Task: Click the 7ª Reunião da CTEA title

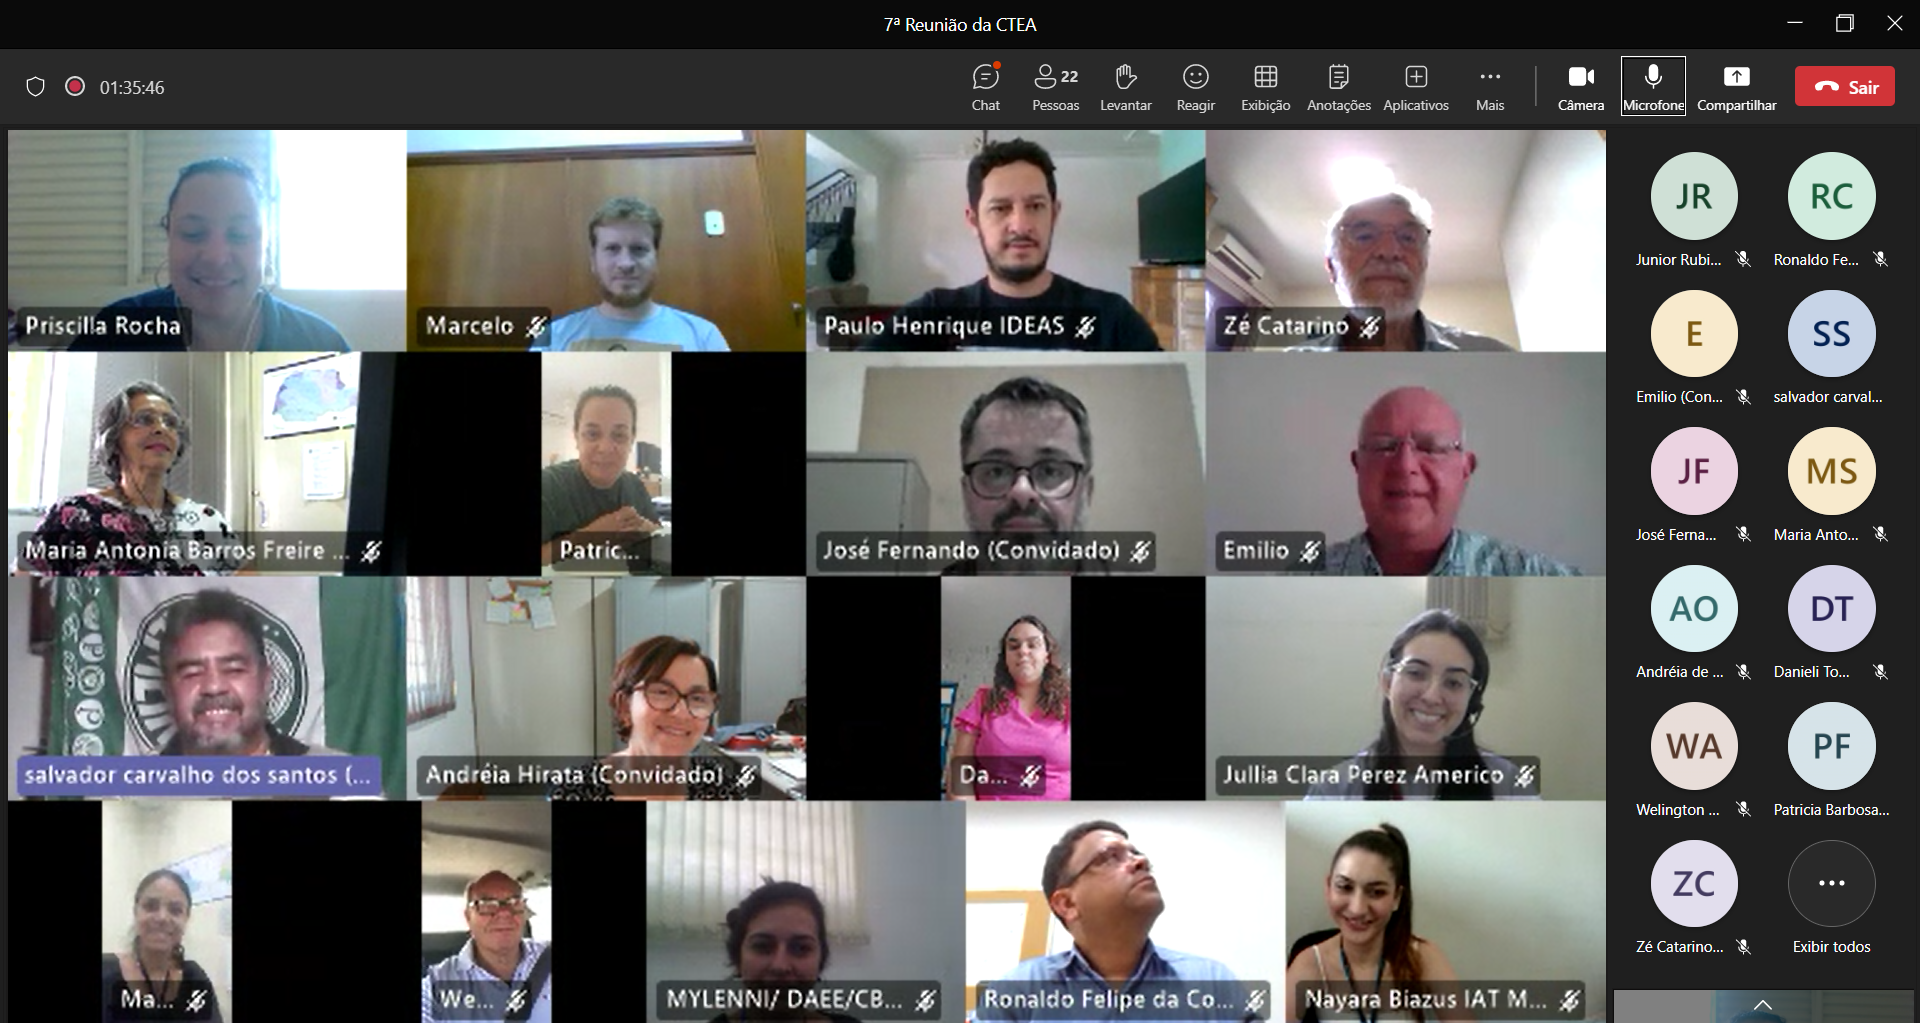Action: click(x=960, y=24)
